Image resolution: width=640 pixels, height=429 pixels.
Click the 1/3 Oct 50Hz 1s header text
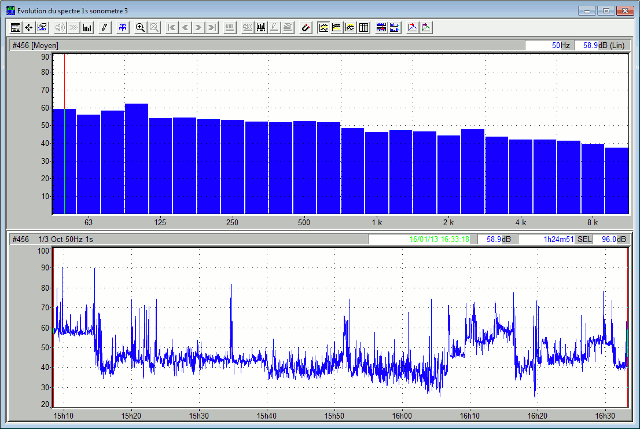click(x=66, y=239)
